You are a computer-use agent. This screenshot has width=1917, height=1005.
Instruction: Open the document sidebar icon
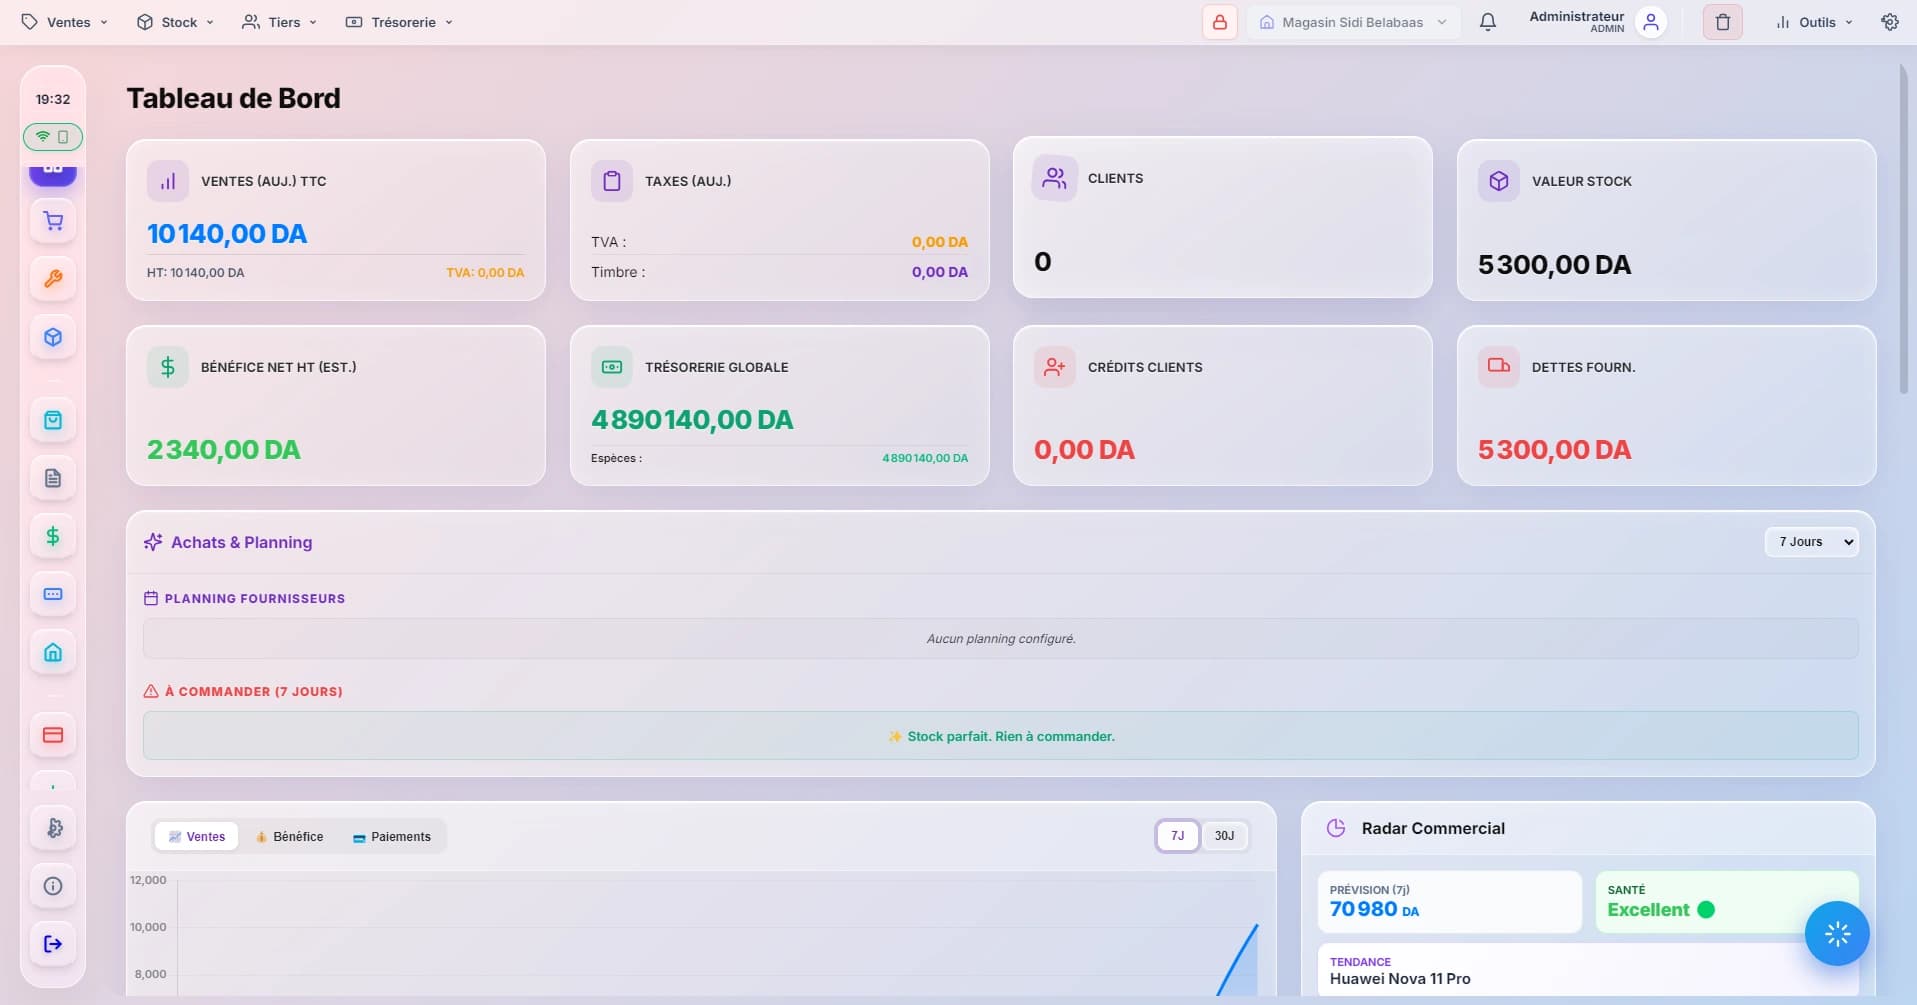click(53, 478)
